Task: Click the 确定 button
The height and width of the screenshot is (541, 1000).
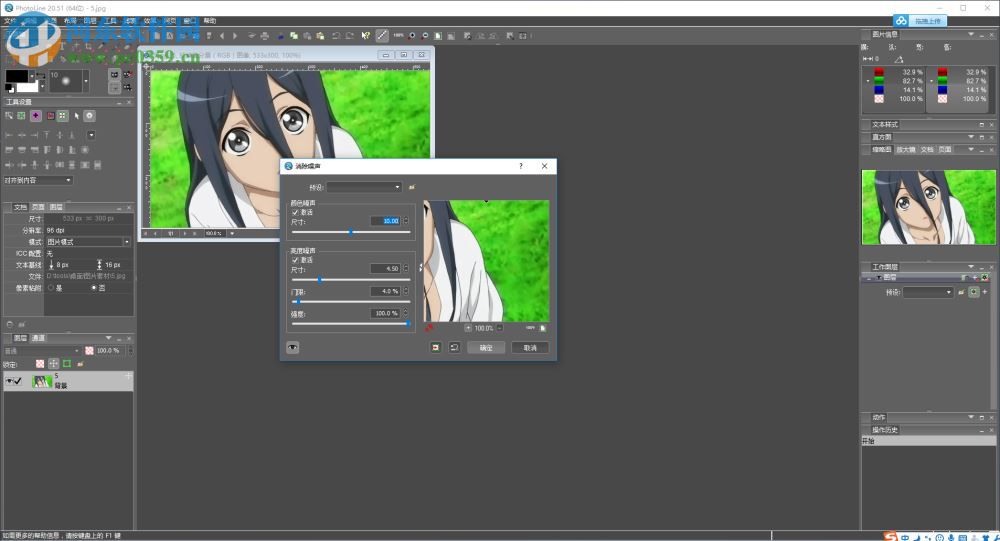Action: [x=486, y=347]
